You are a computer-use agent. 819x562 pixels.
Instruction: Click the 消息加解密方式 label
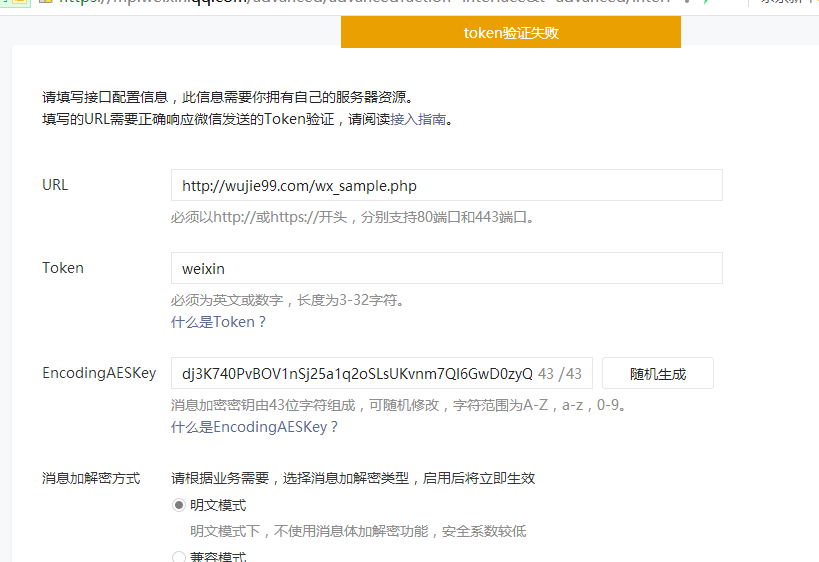(x=91, y=478)
